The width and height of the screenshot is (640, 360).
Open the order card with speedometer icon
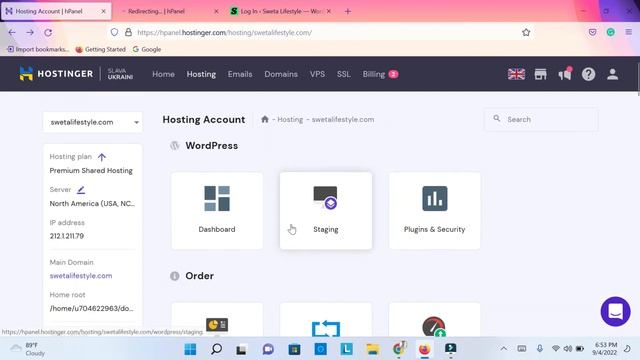tap(434, 320)
